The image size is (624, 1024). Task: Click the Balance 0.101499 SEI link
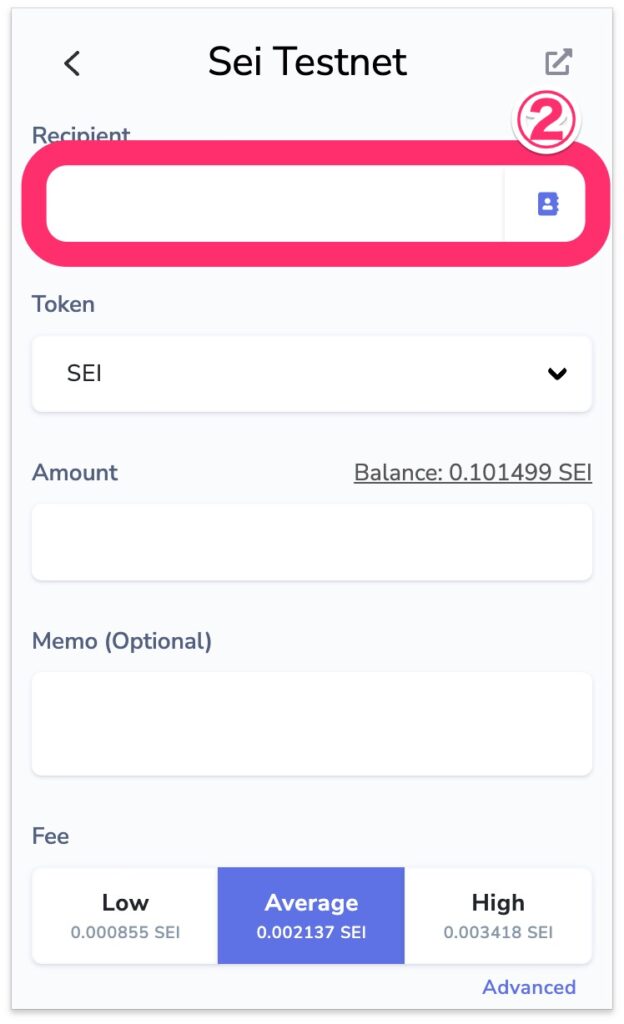coord(473,472)
